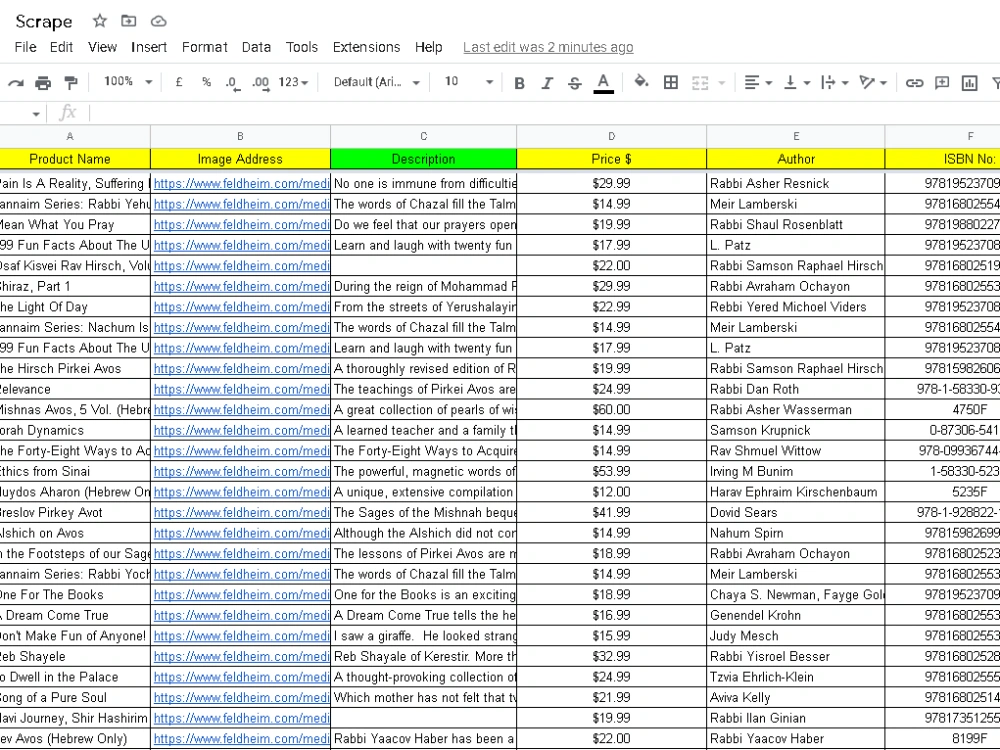Toggle italic formatting
The image size is (1000, 750).
(547, 83)
